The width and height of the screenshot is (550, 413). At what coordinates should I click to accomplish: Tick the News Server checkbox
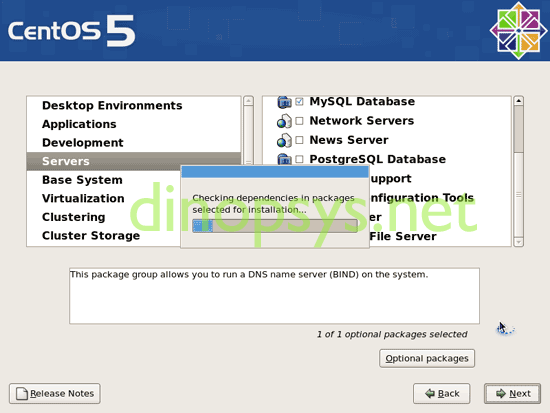coord(299,140)
